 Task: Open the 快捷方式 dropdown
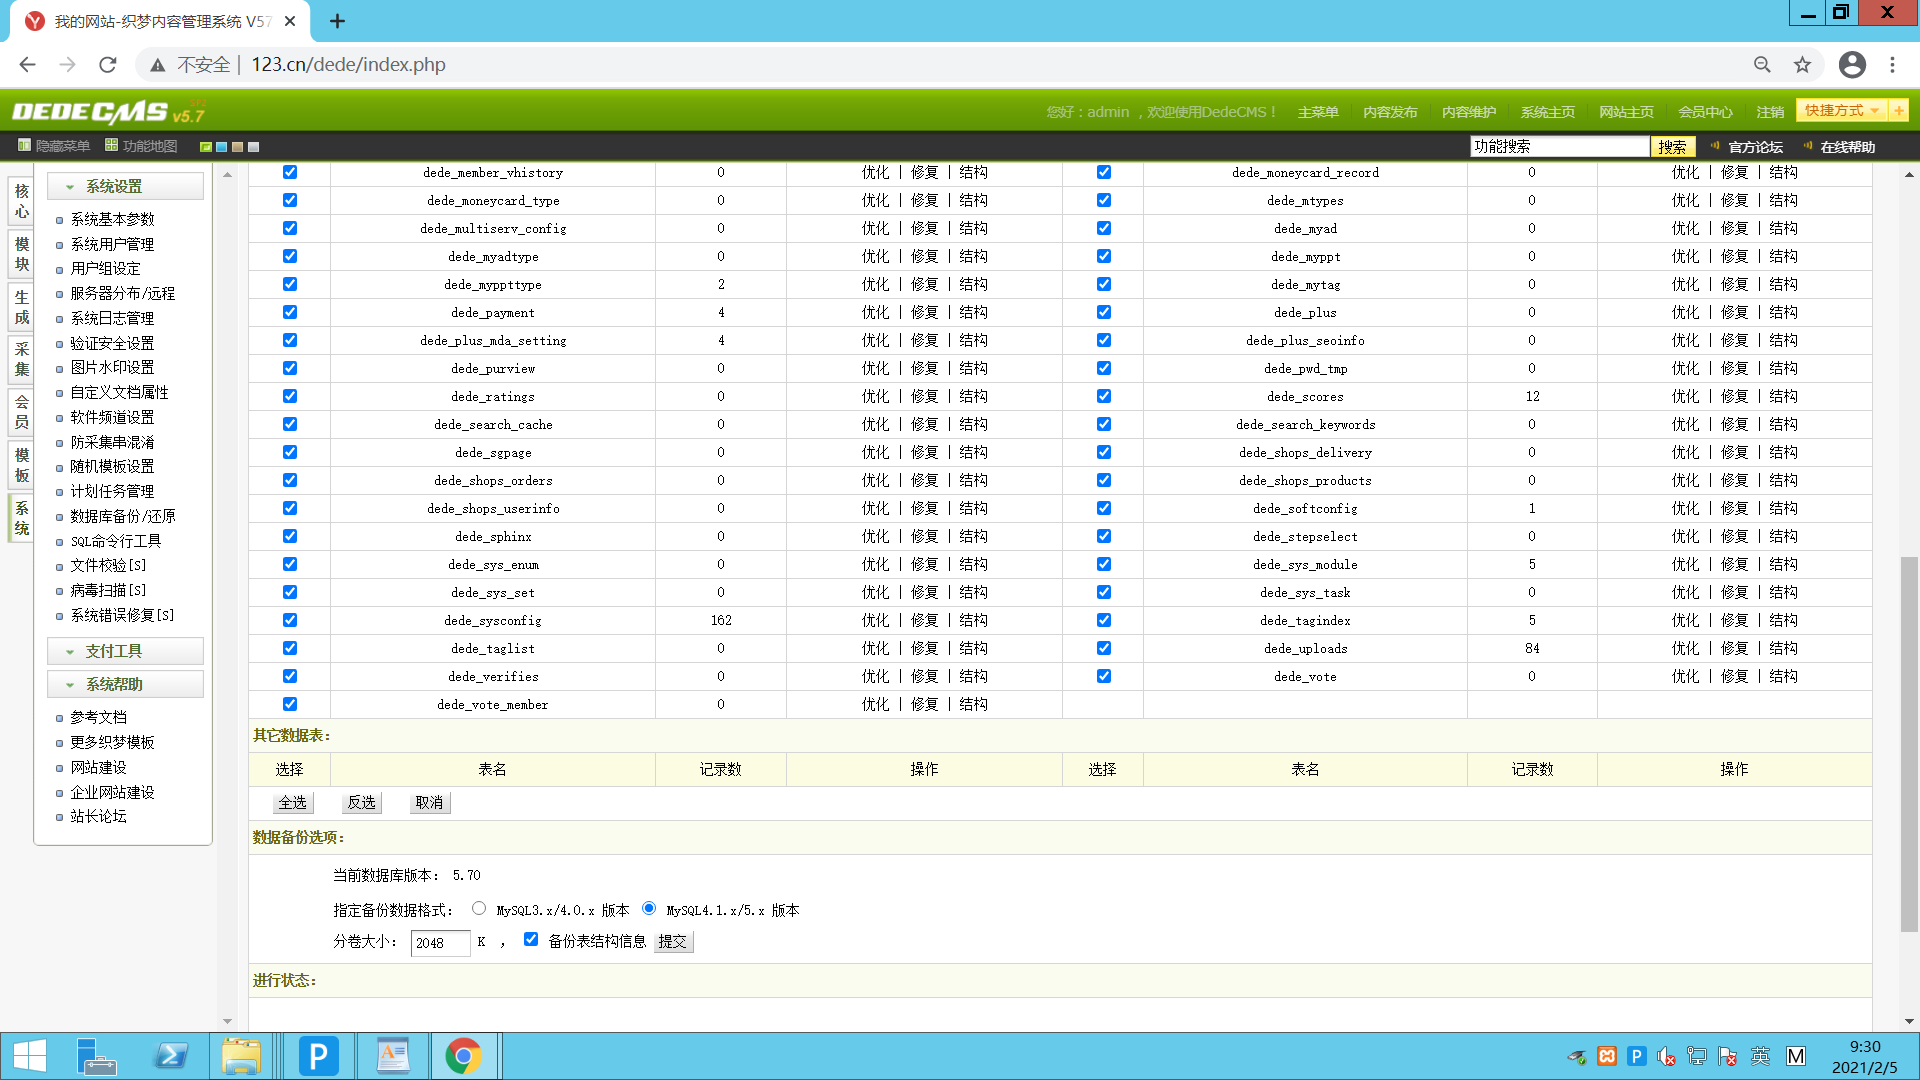(1842, 111)
